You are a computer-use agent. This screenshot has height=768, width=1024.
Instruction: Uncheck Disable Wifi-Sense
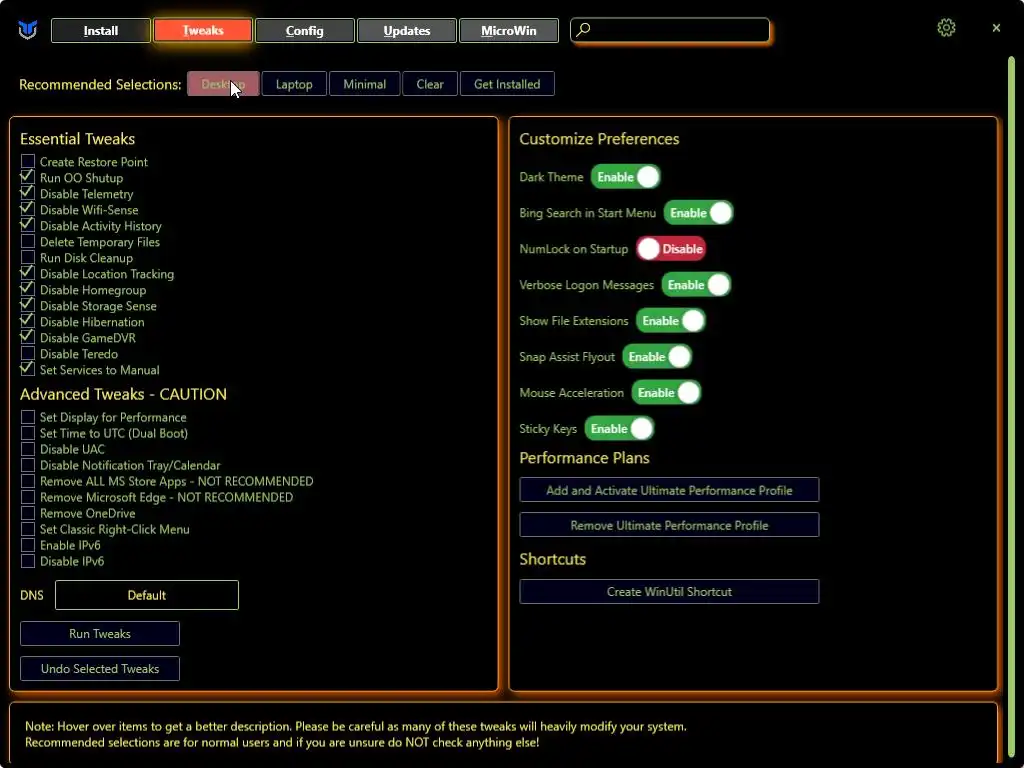pyautogui.click(x=27, y=210)
